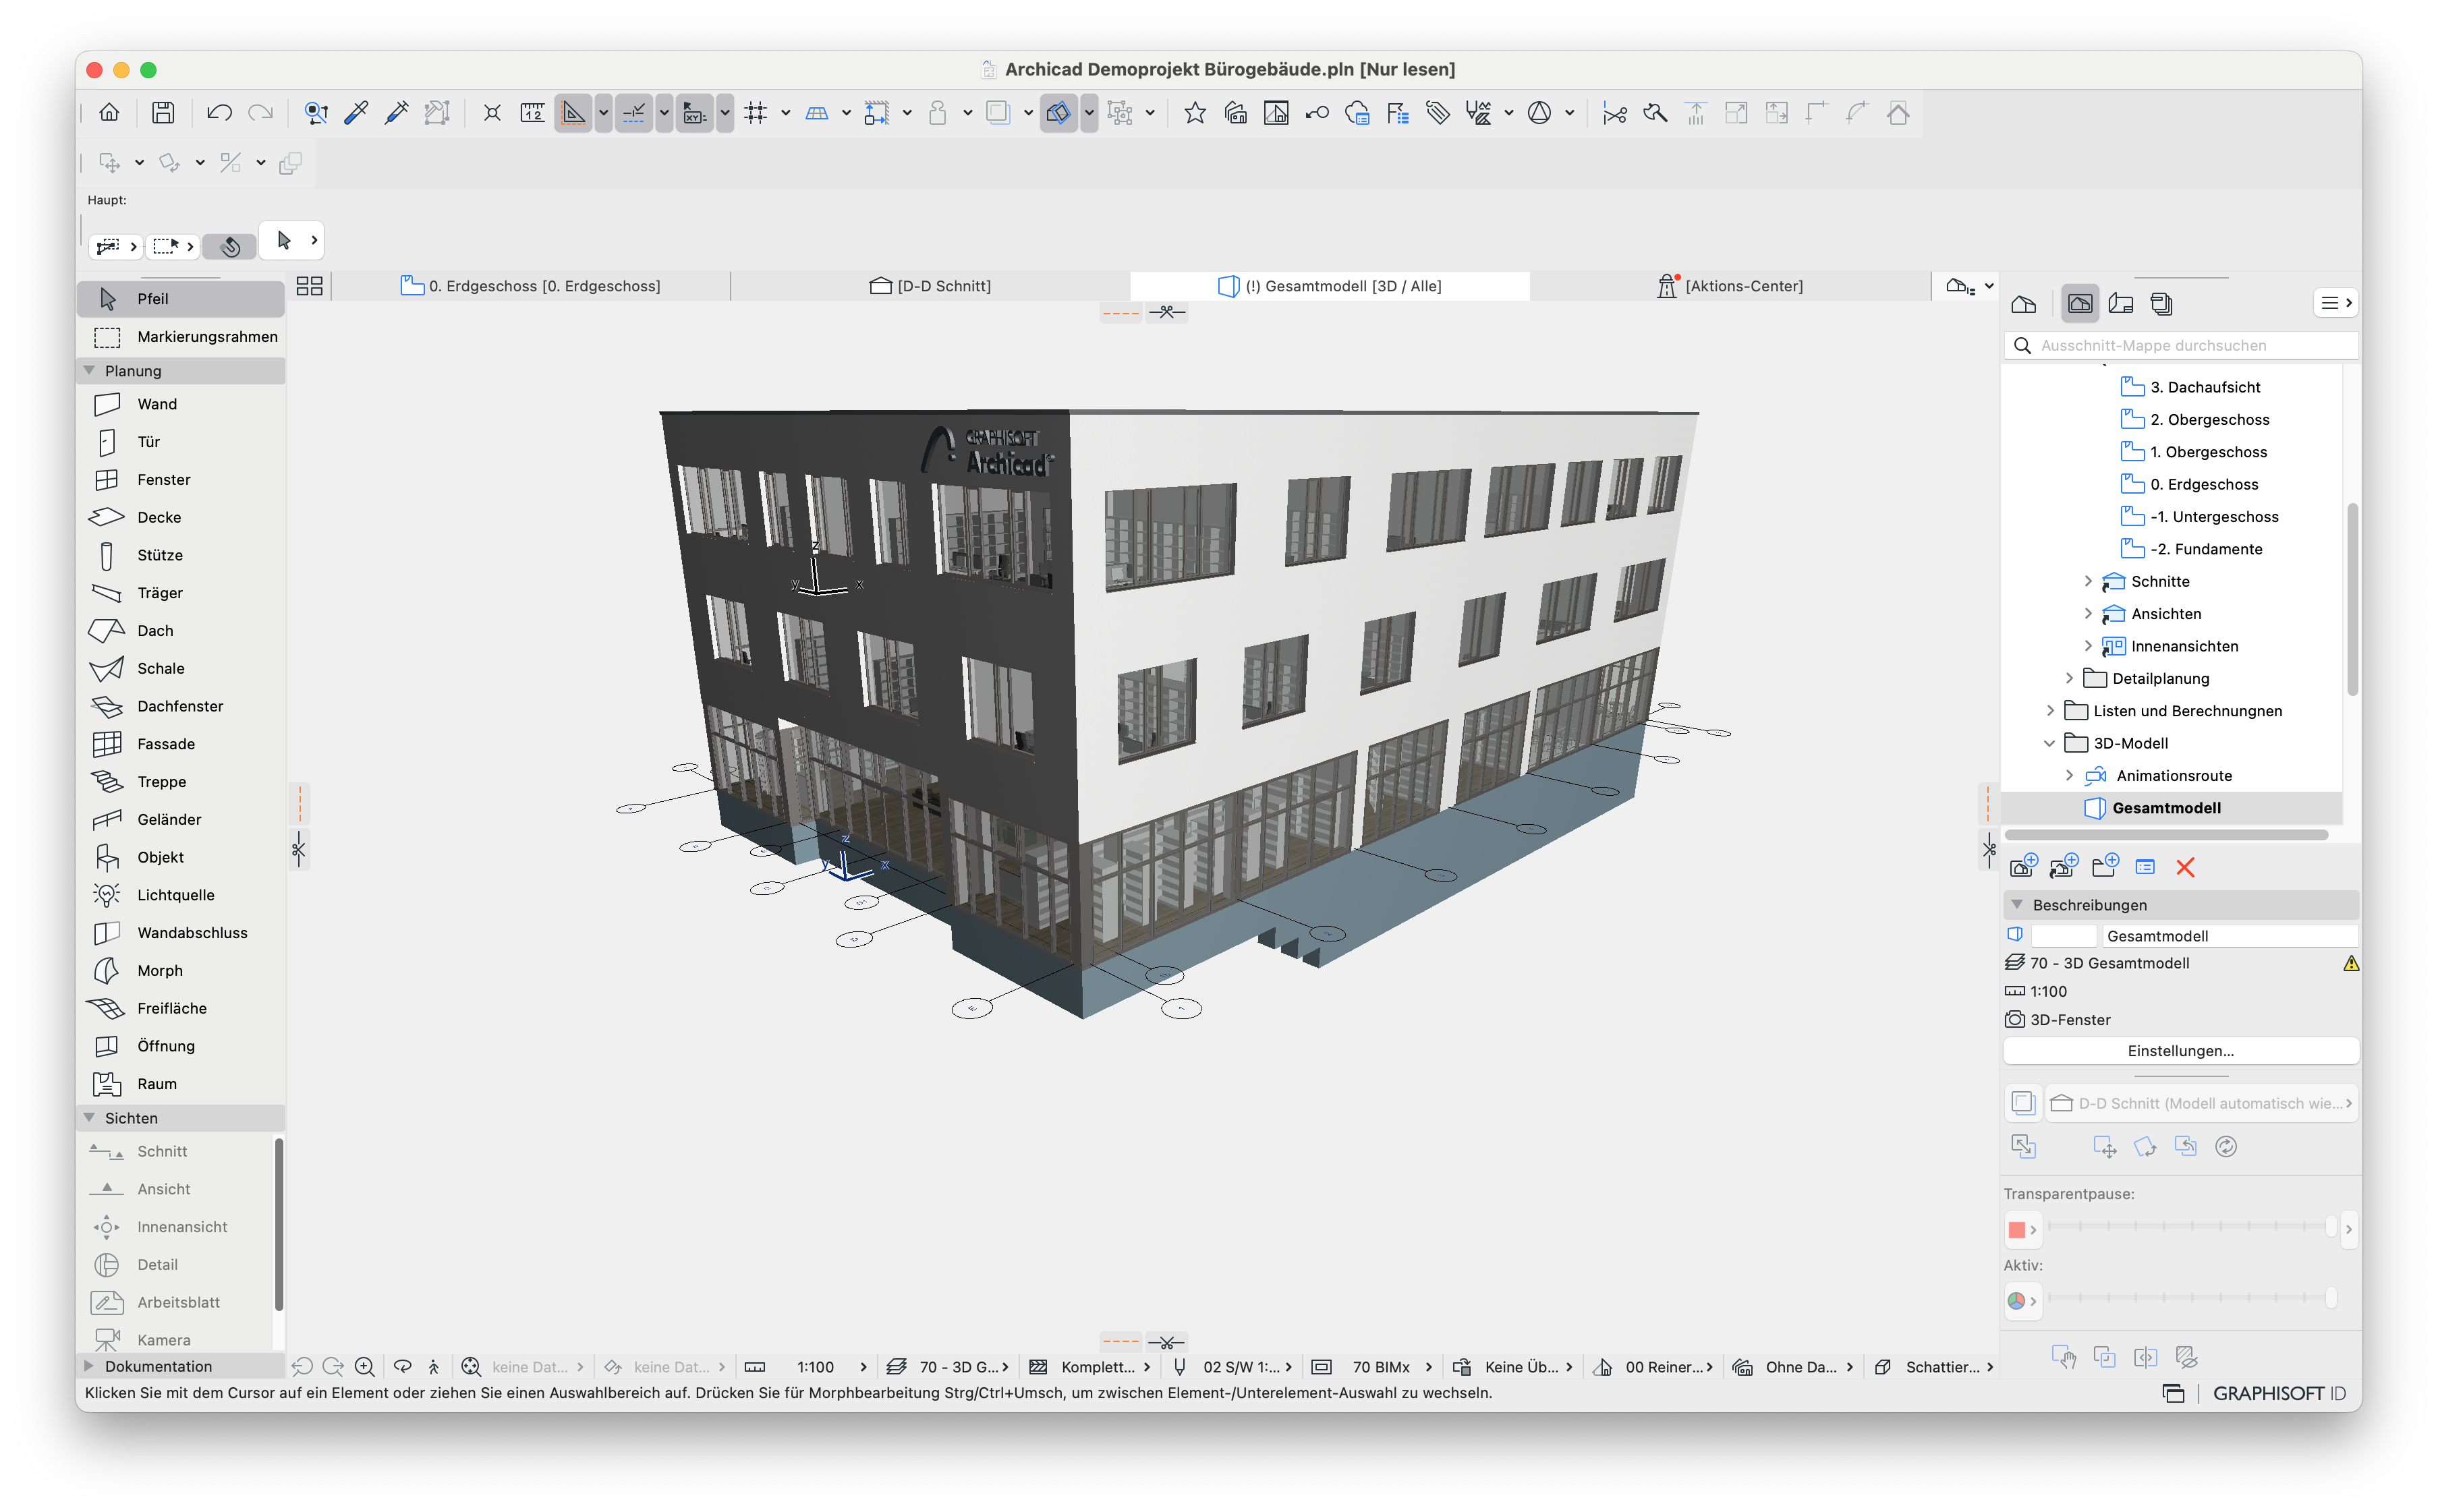Open the 70 BIMx model view option
Screen dimensions: 2438x1512
point(1372,1367)
